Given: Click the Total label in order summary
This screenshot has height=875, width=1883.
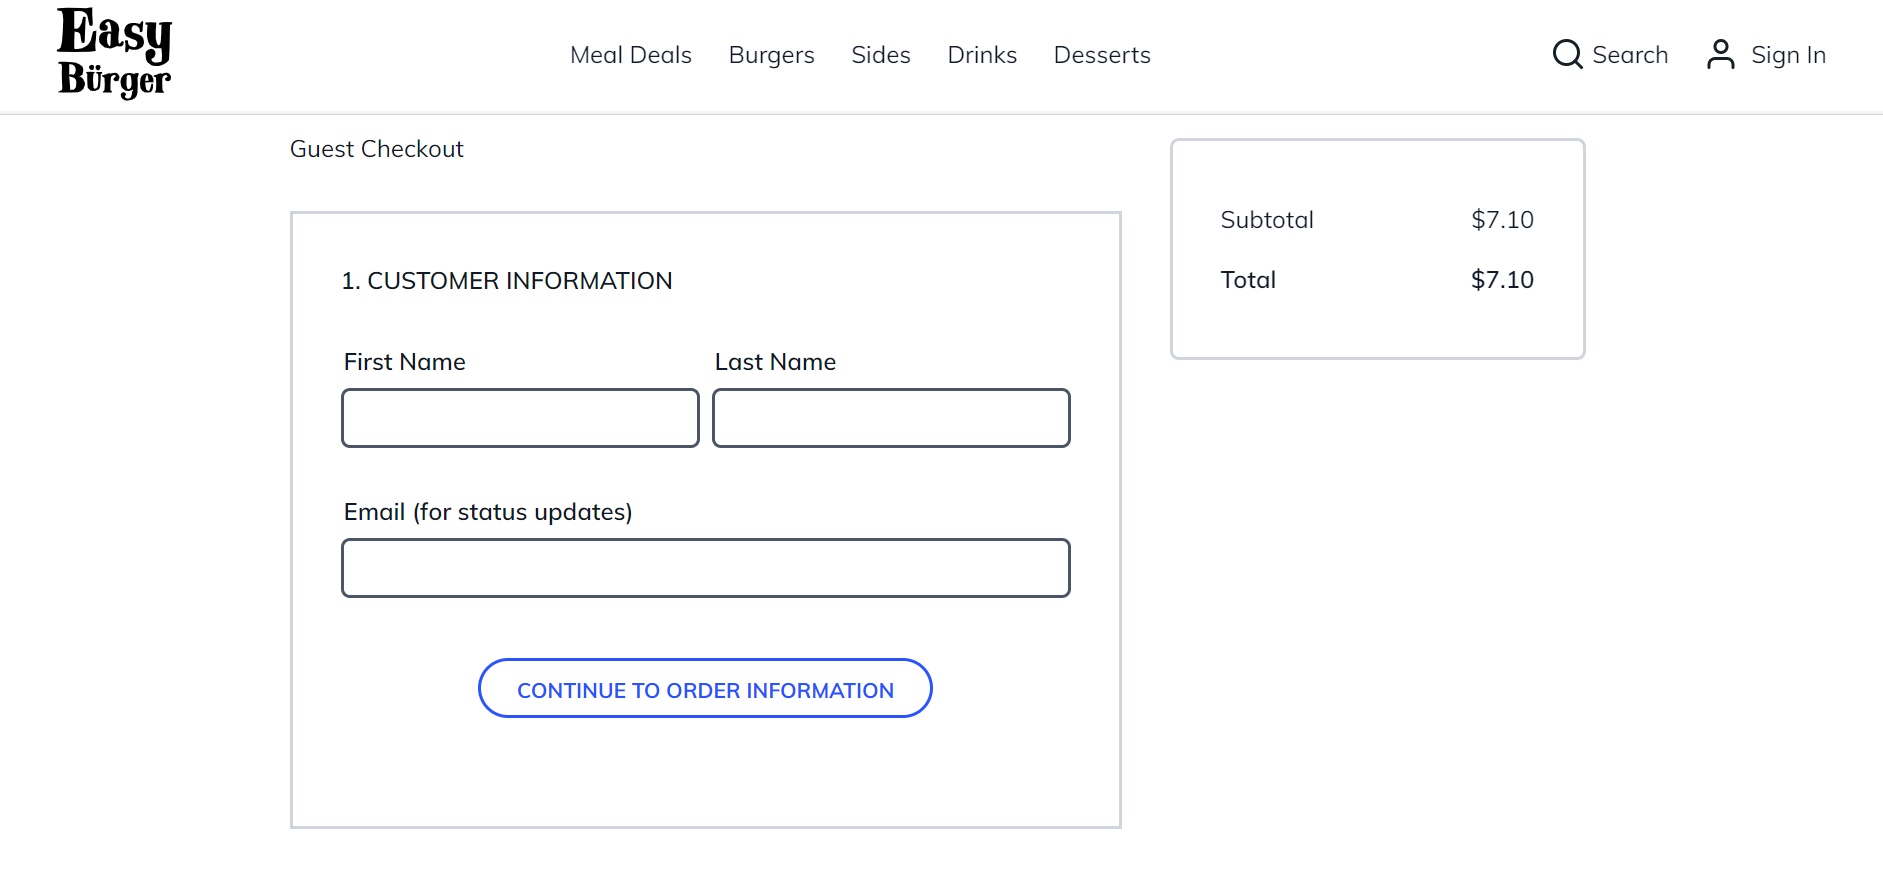Looking at the screenshot, I should coord(1247,280).
